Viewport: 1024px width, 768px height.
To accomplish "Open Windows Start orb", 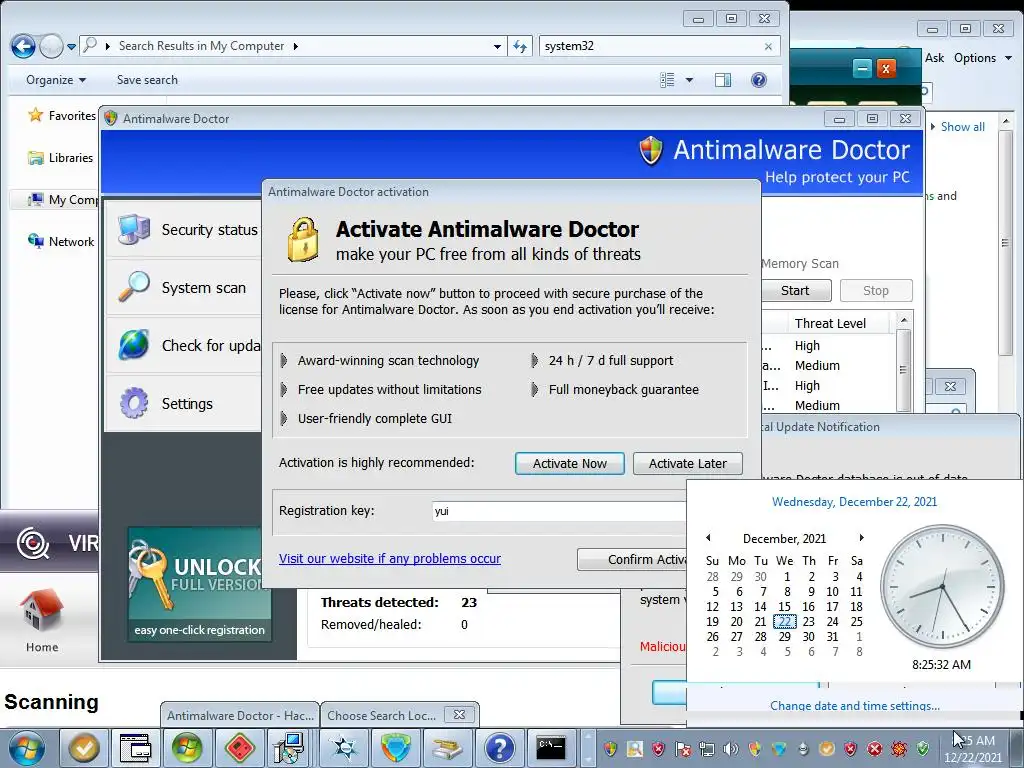I will [x=26, y=748].
